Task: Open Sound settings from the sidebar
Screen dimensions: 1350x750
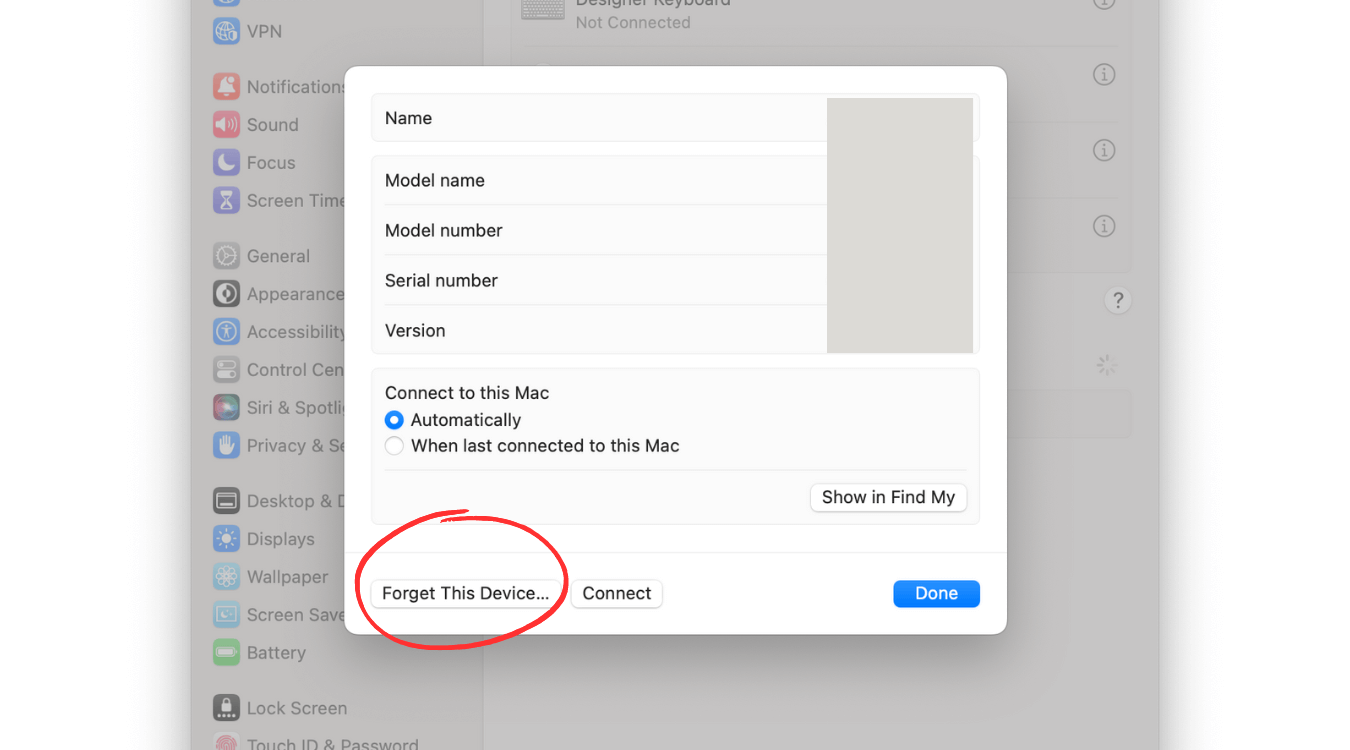Action: point(226,124)
